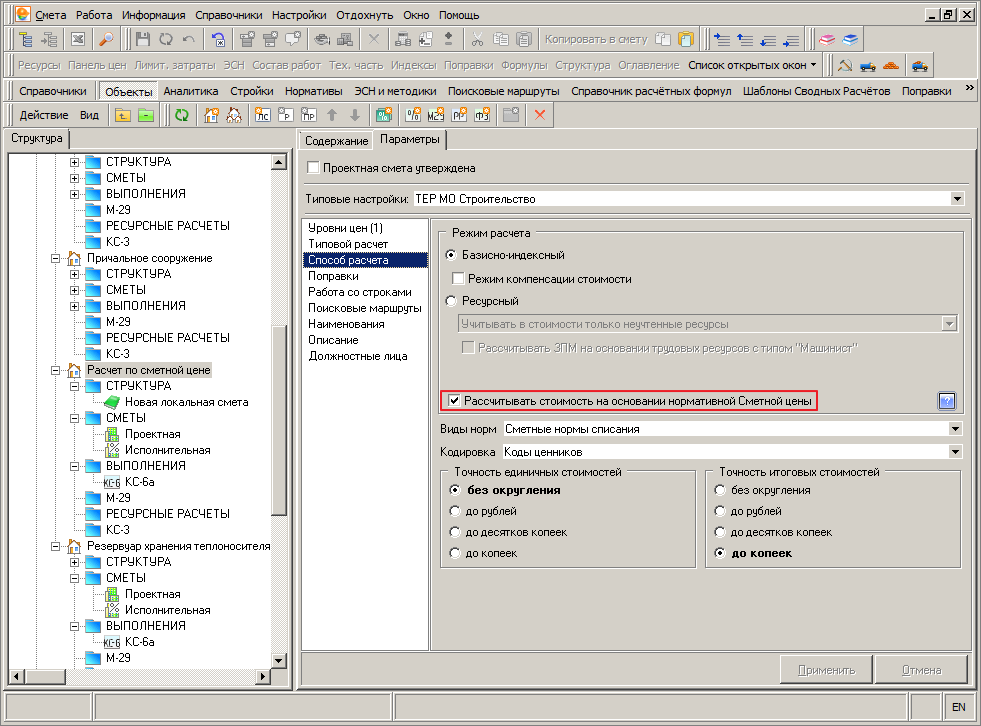Open 'Список открытых окон' dropdown
This screenshot has height=726, width=981.
tap(753, 65)
